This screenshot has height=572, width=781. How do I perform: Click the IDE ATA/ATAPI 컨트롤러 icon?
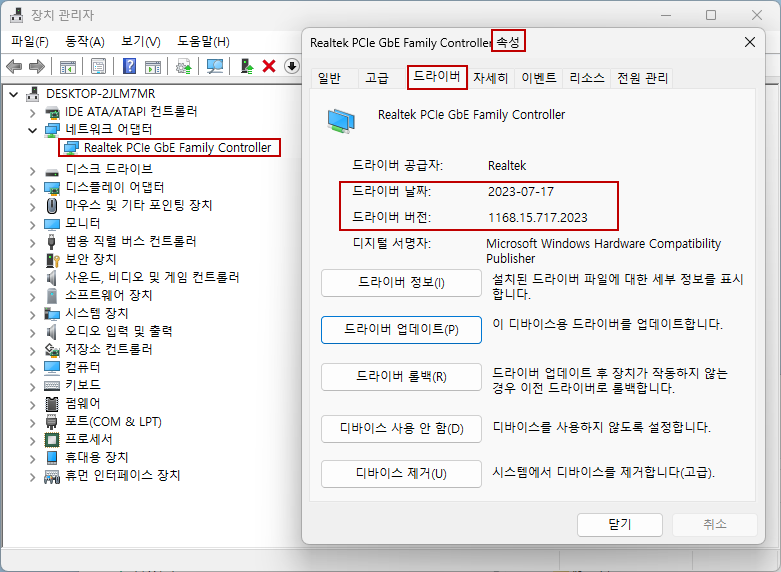coord(52,112)
